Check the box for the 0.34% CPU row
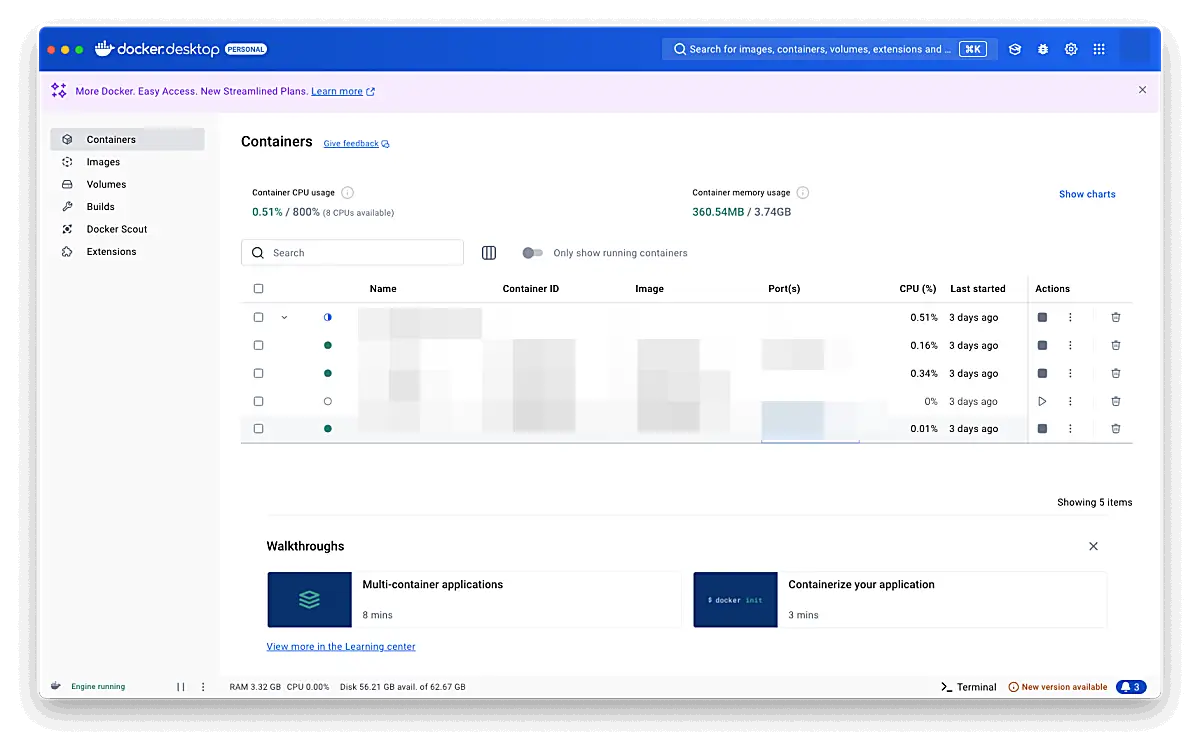This screenshot has height=750, width=1200. click(258, 373)
